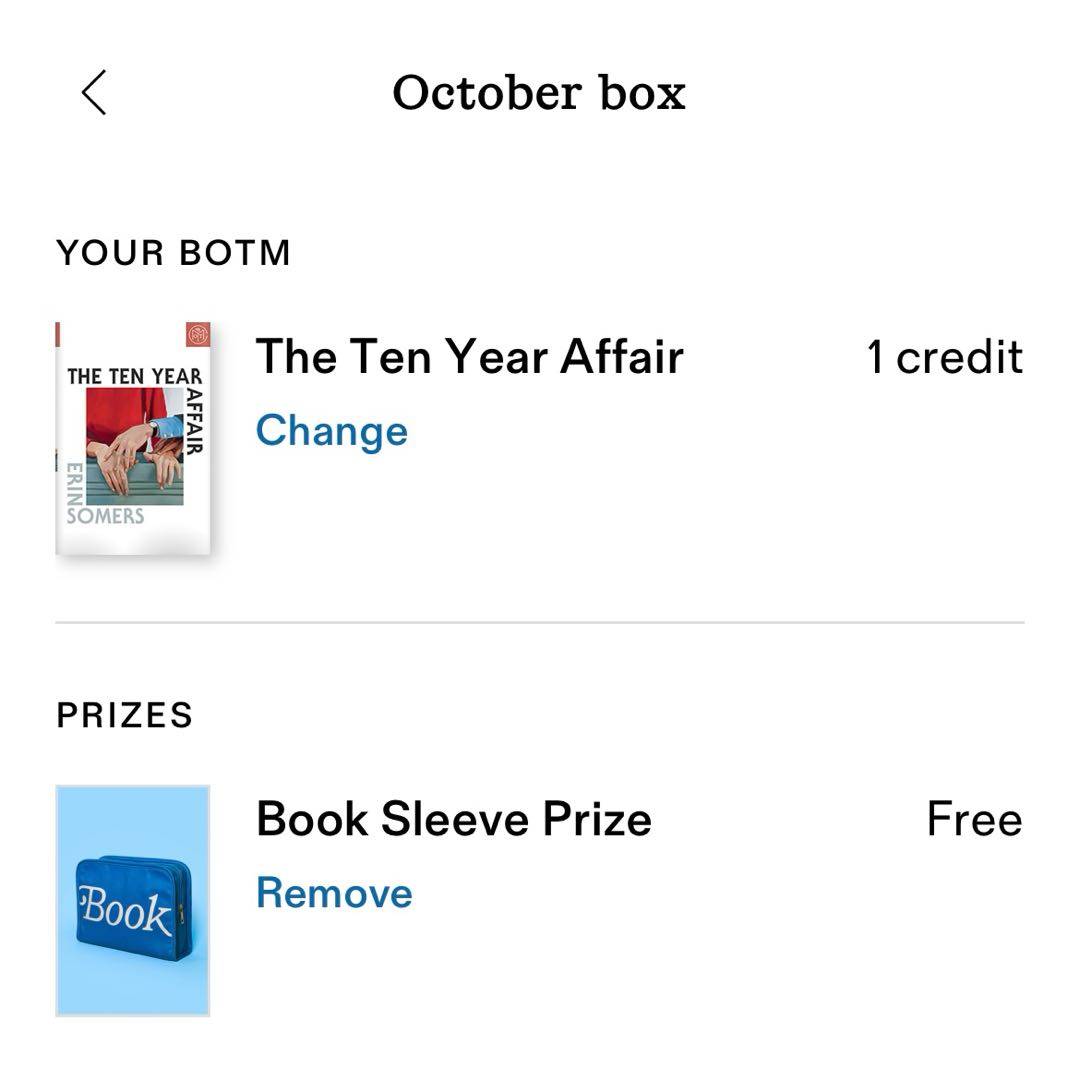Open The Ten Year Affair cover thumbnail
The width and height of the screenshot is (1080, 1080).
point(133,438)
